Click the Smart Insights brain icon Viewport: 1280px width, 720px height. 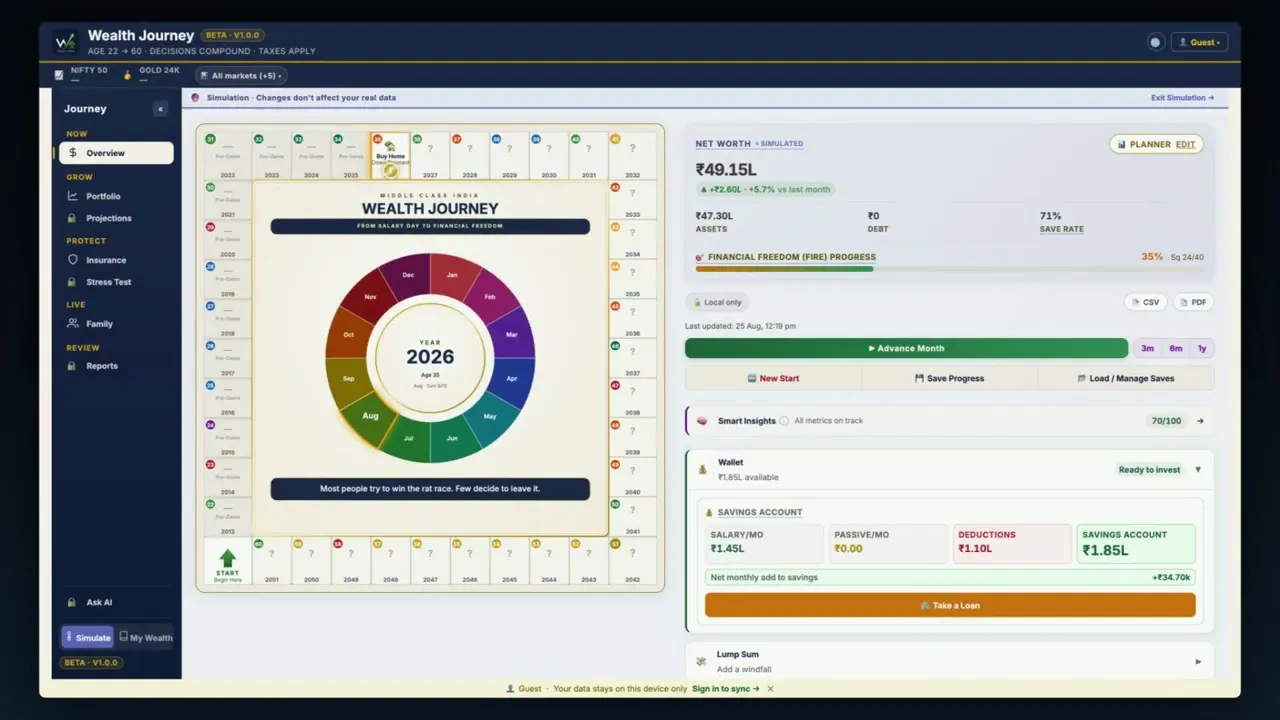tap(703, 421)
